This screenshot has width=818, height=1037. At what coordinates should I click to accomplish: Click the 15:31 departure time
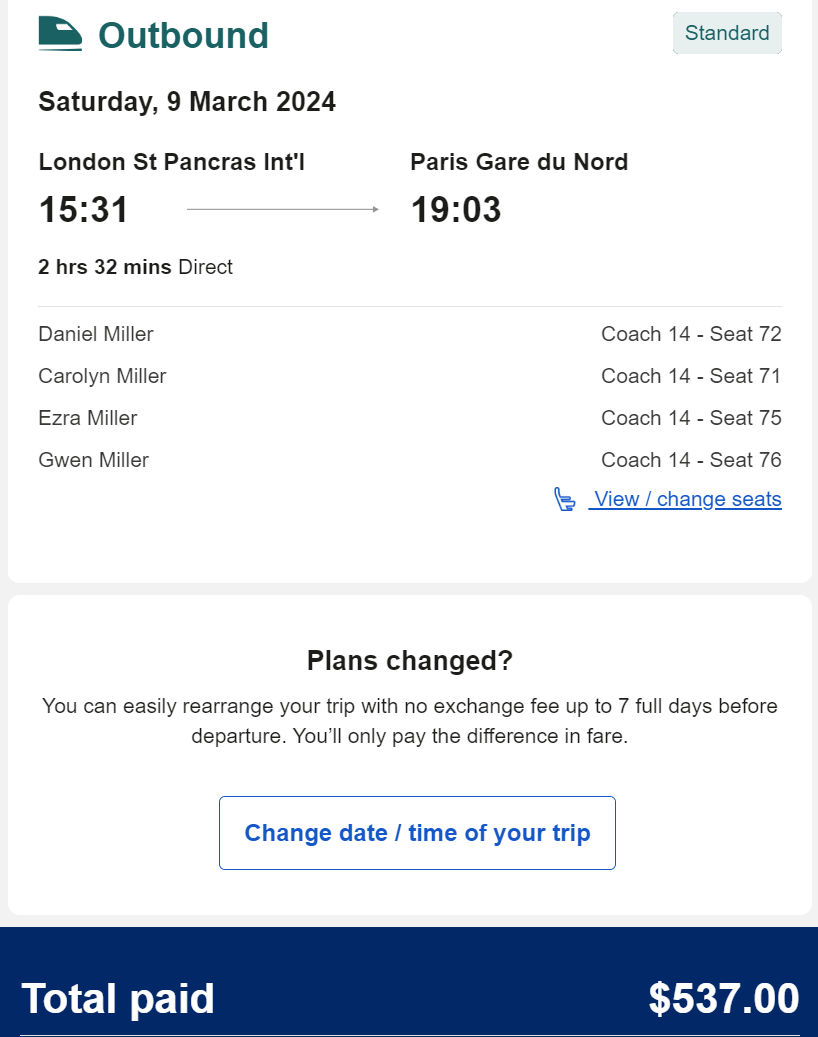coord(84,210)
